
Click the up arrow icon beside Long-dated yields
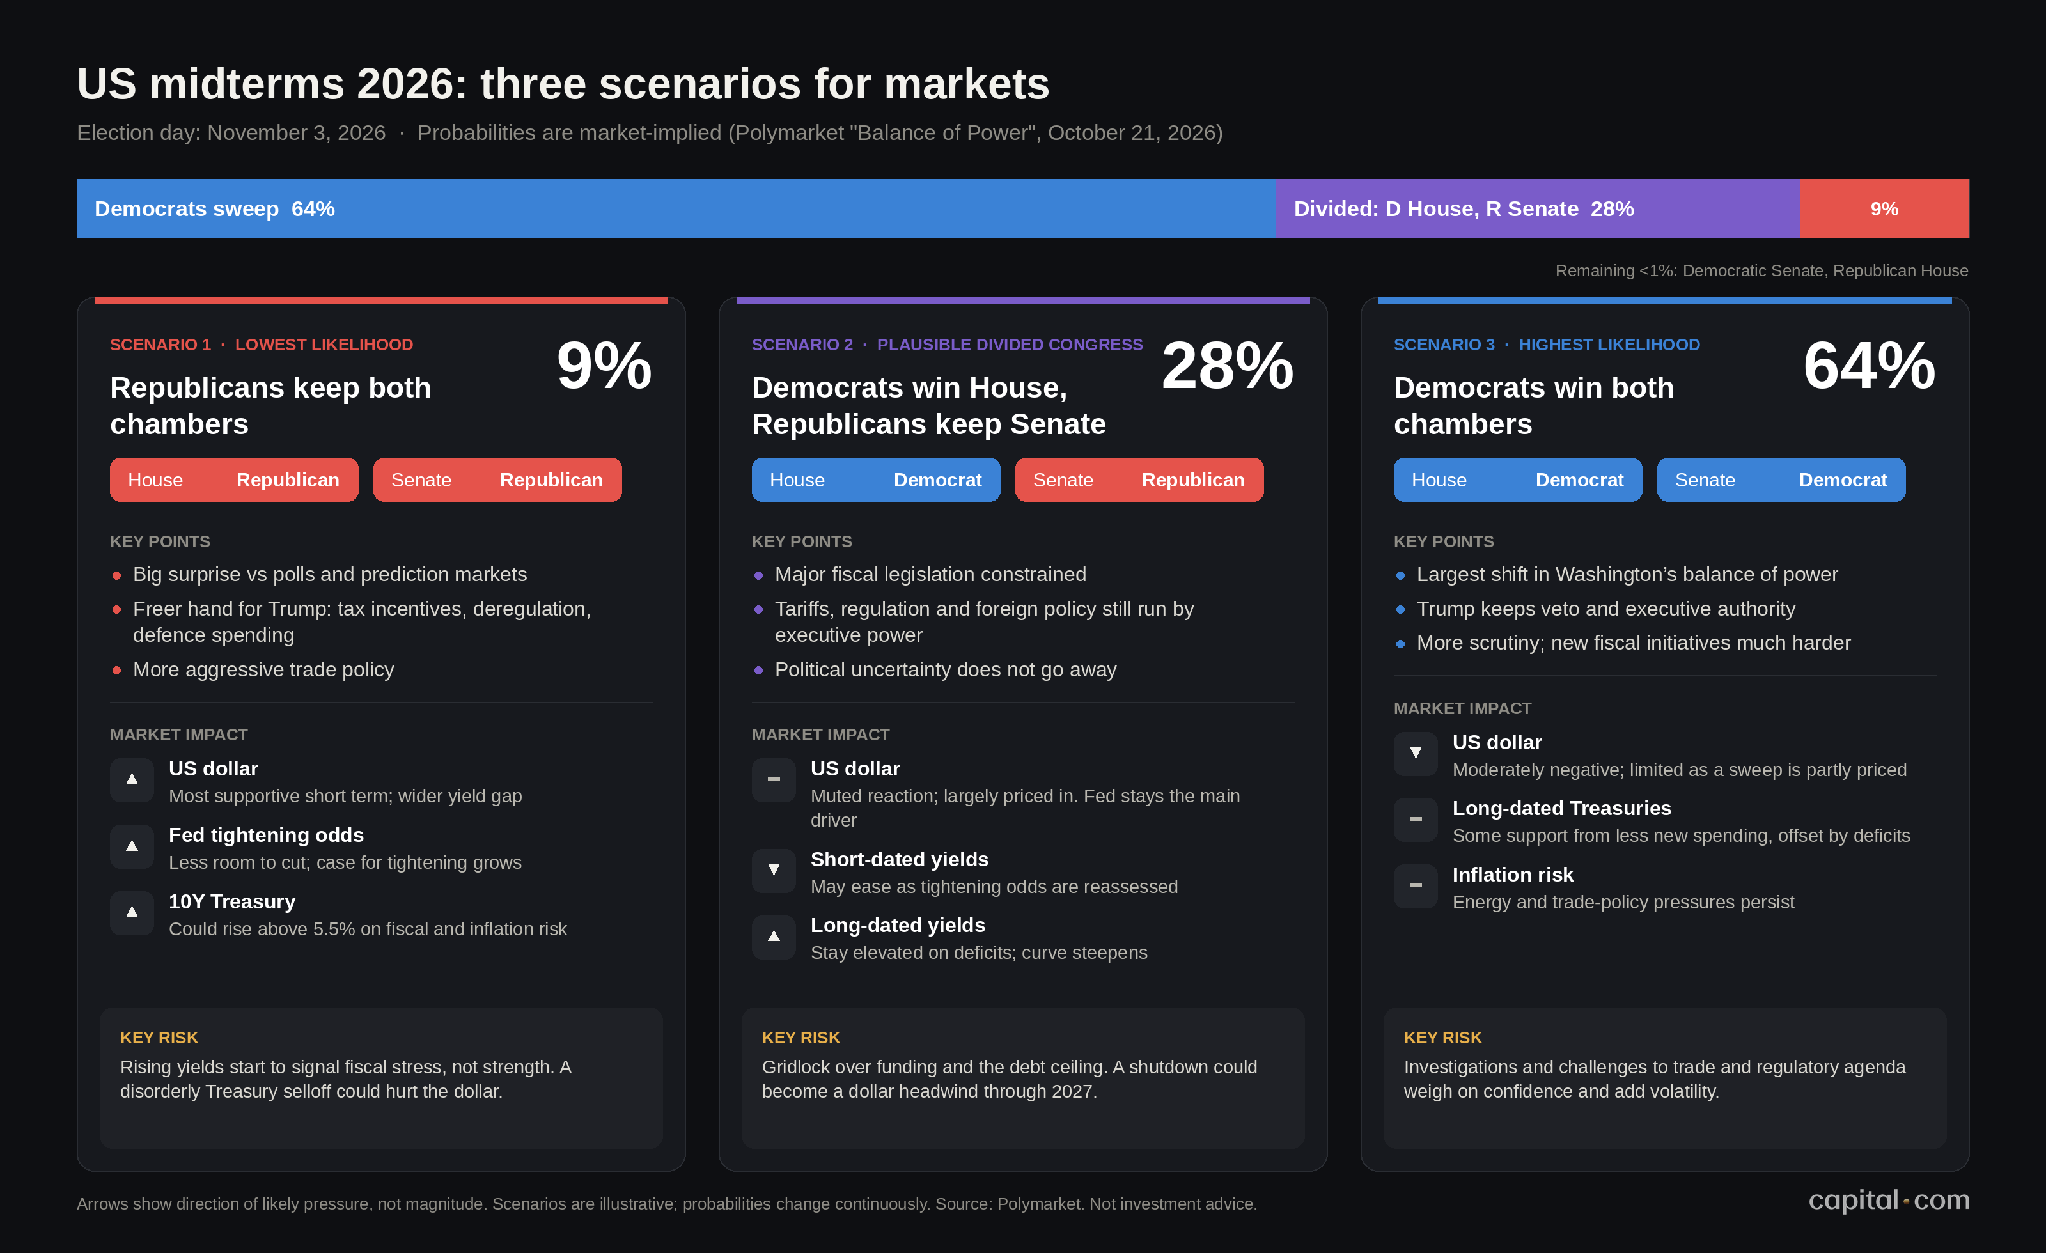pos(774,937)
